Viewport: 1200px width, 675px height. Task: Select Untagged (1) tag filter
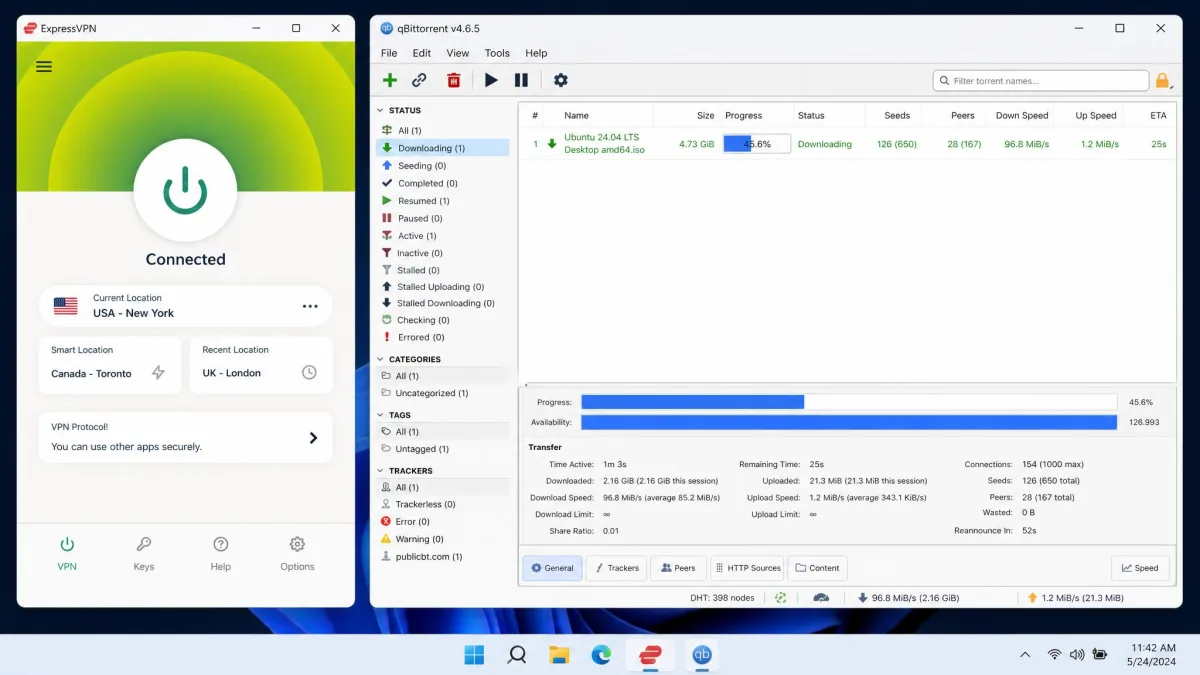coord(442,449)
